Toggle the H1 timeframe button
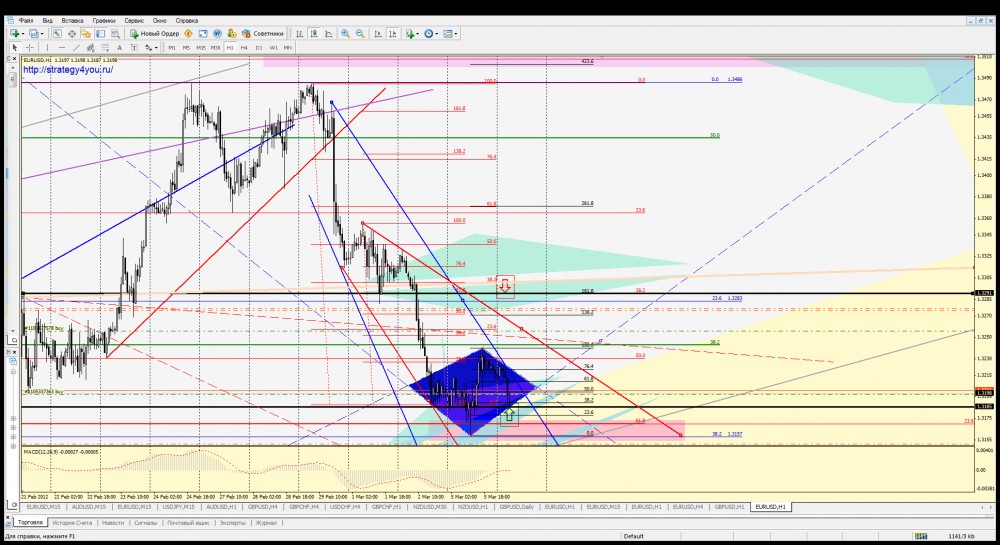This screenshot has height=545, width=1000. 230,47
